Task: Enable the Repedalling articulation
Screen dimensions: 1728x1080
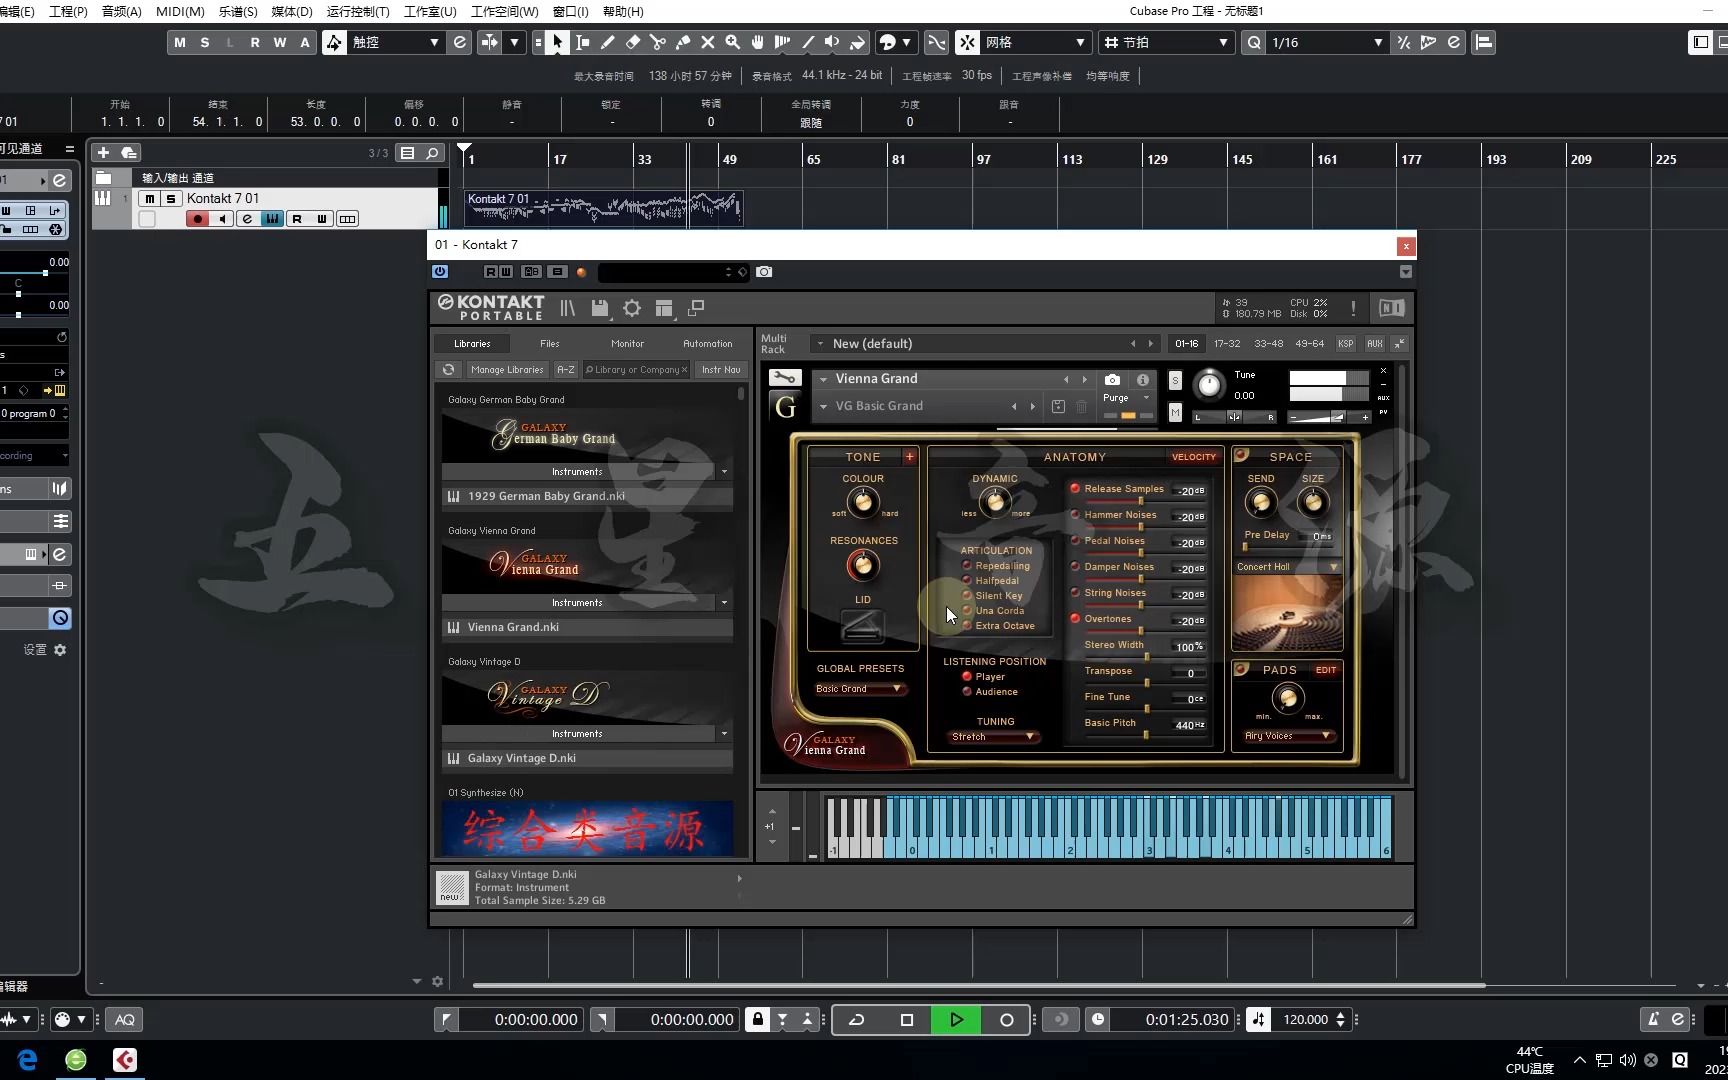Action: tap(967, 566)
